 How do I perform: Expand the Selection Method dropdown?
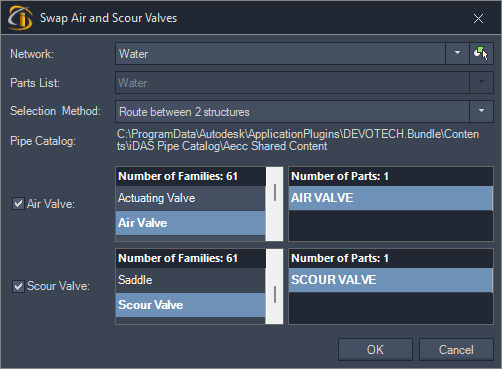481,111
